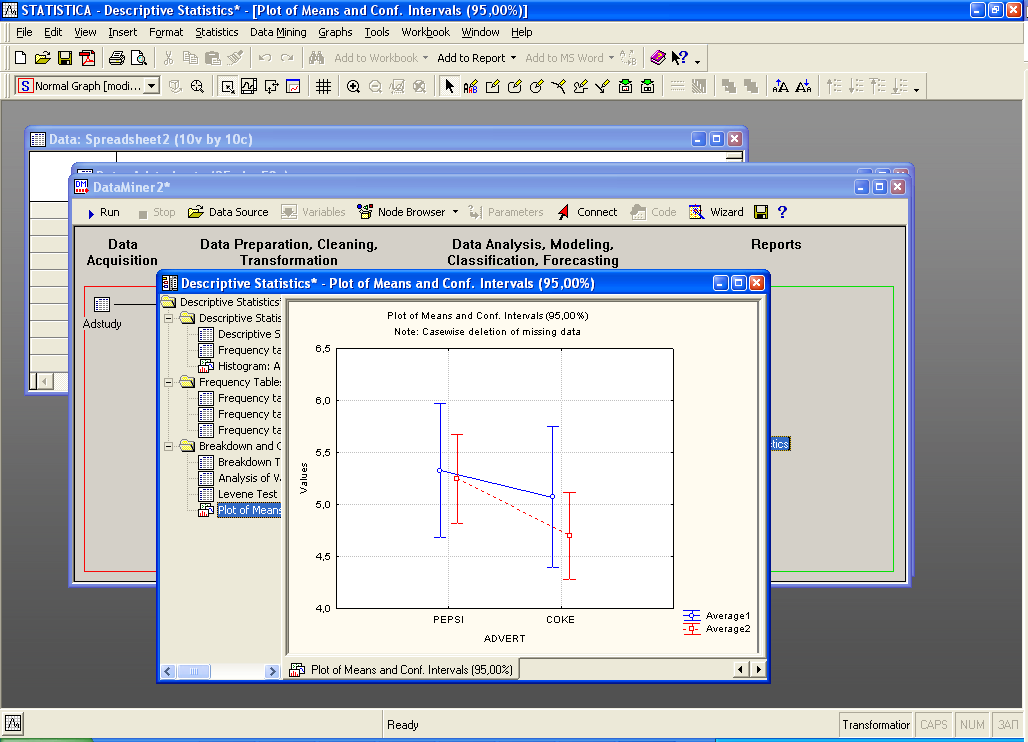
Task: Click the blue help question mark in DataMiner
Action: click(x=782, y=212)
